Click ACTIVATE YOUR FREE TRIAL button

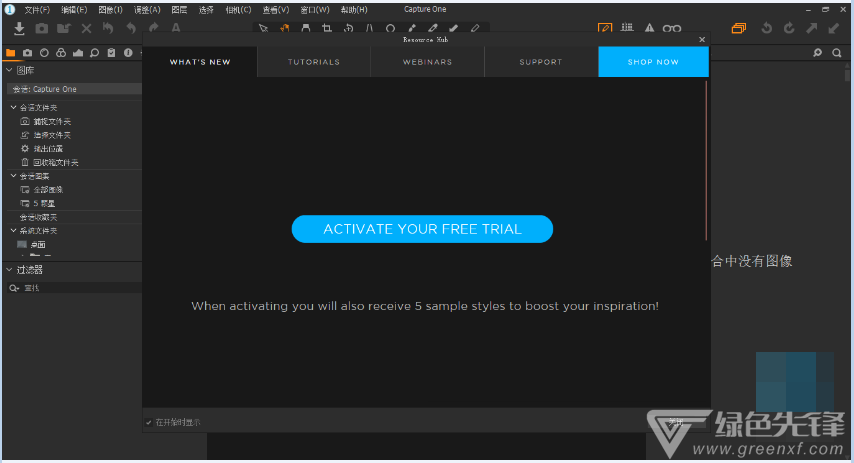coord(423,229)
